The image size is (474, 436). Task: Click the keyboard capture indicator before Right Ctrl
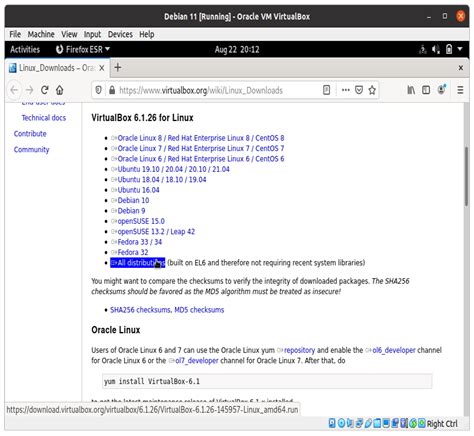click(x=422, y=423)
